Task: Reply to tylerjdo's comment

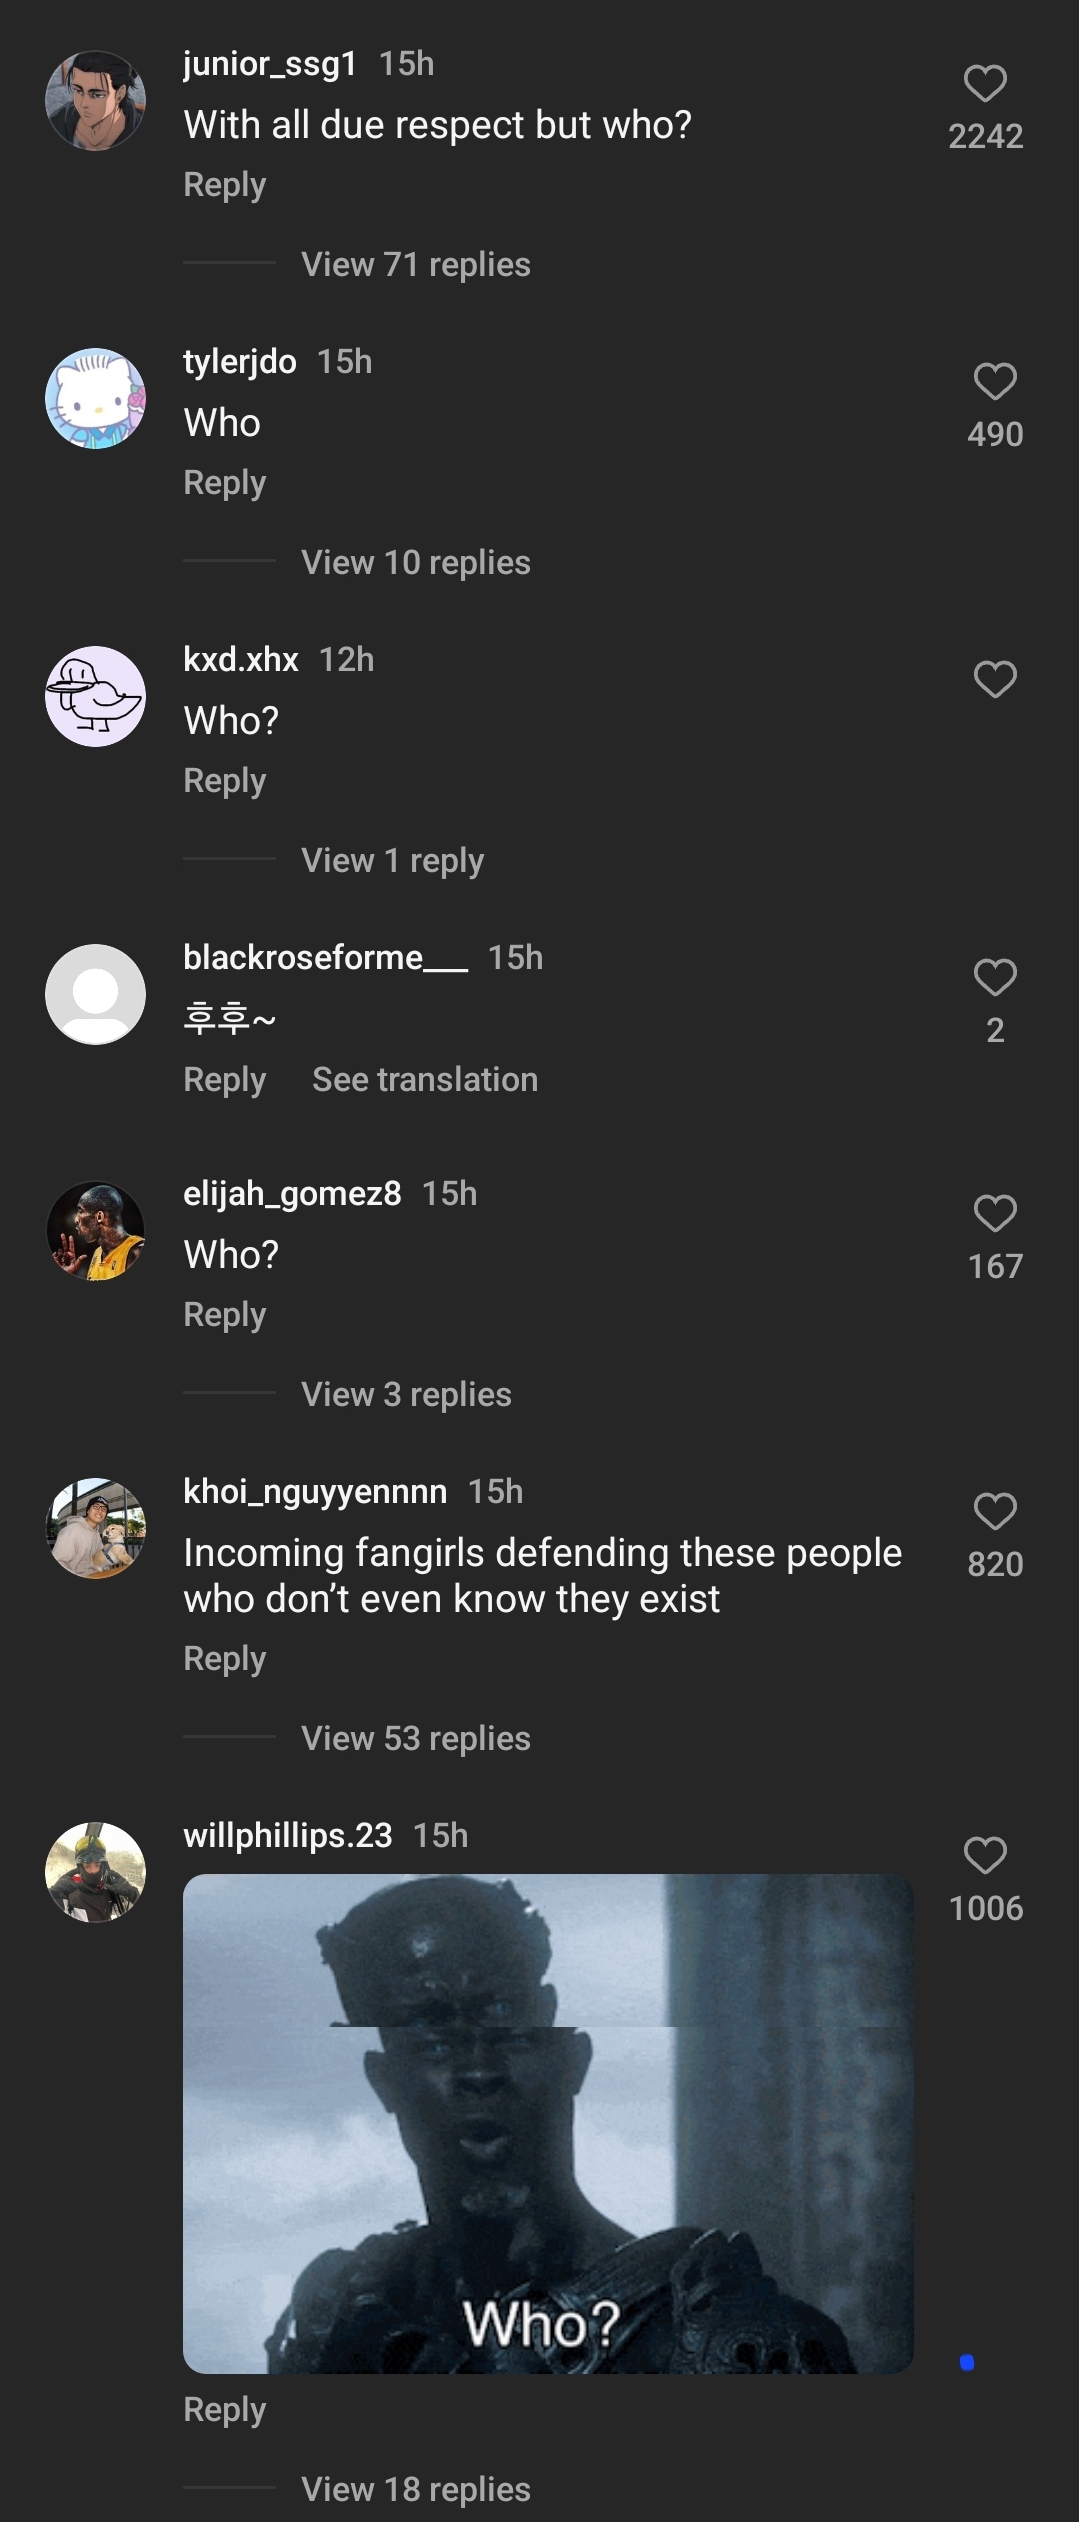Action: (x=225, y=483)
